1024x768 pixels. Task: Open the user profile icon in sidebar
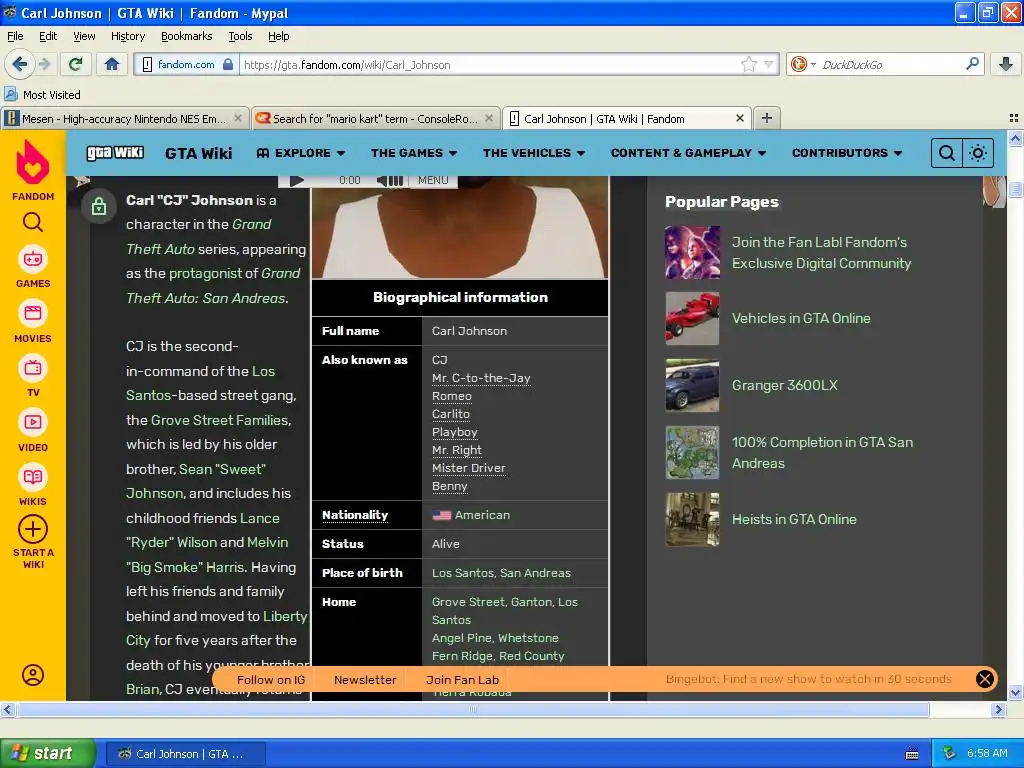33,675
